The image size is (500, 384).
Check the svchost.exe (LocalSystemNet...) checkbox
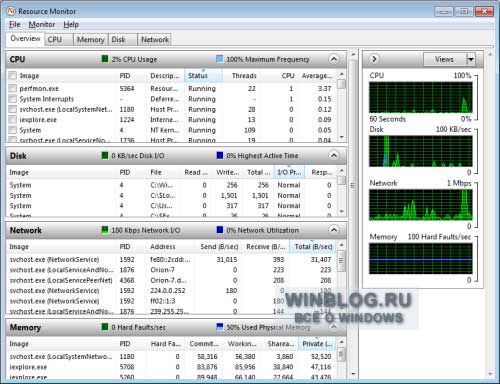click(13, 109)
